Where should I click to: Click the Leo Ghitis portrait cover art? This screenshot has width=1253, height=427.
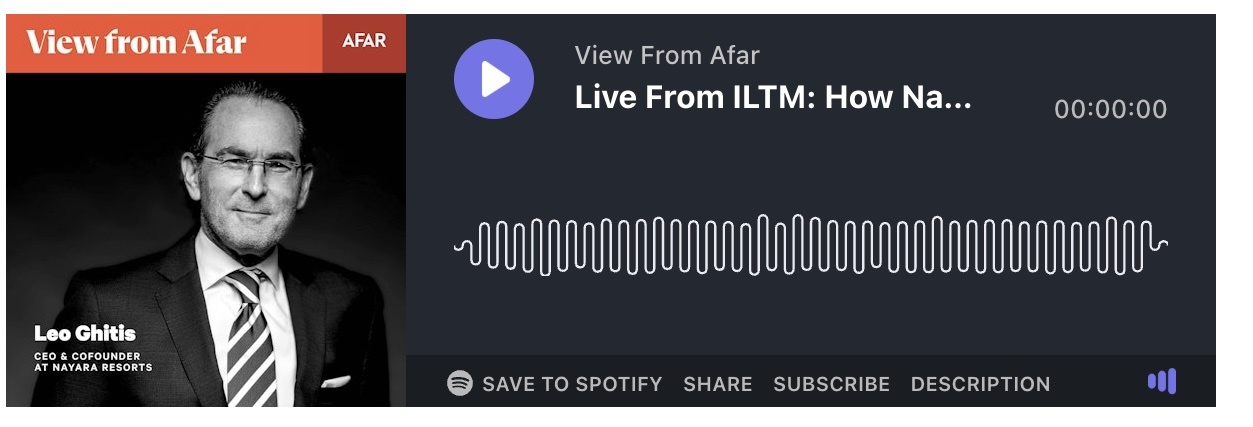click(x=206, y=240)
